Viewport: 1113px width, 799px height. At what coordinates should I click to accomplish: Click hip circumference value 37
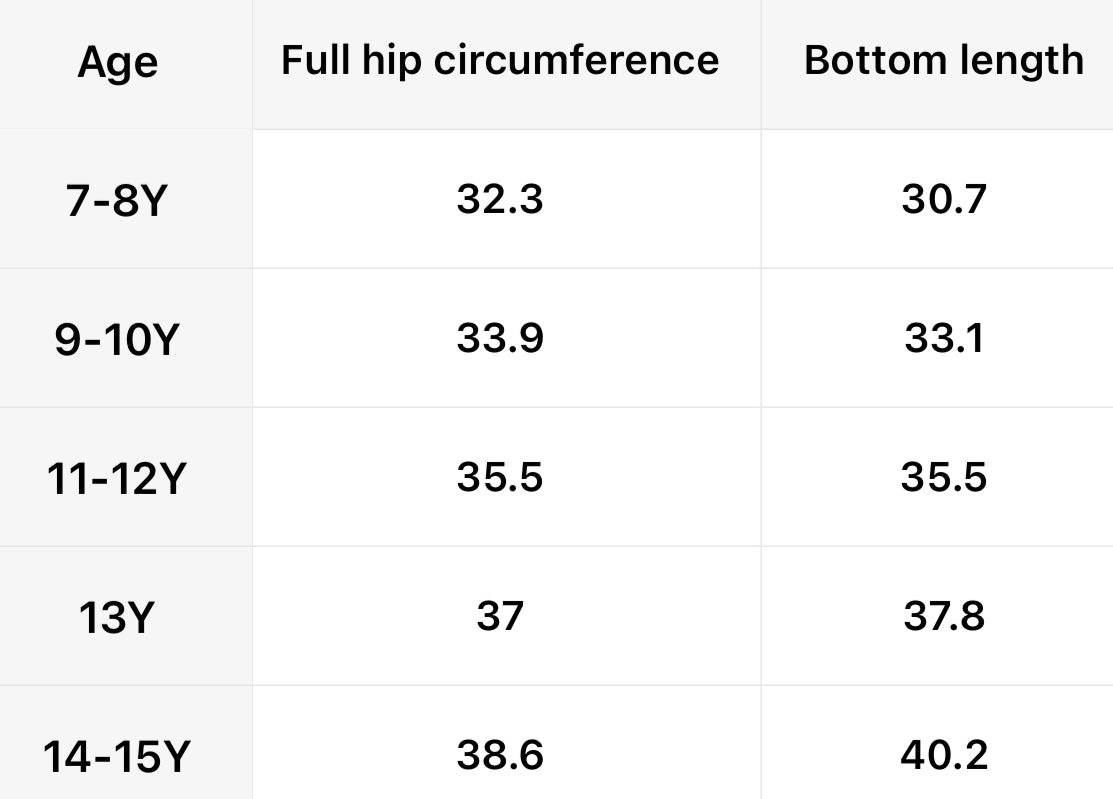(x=500, y=616)
